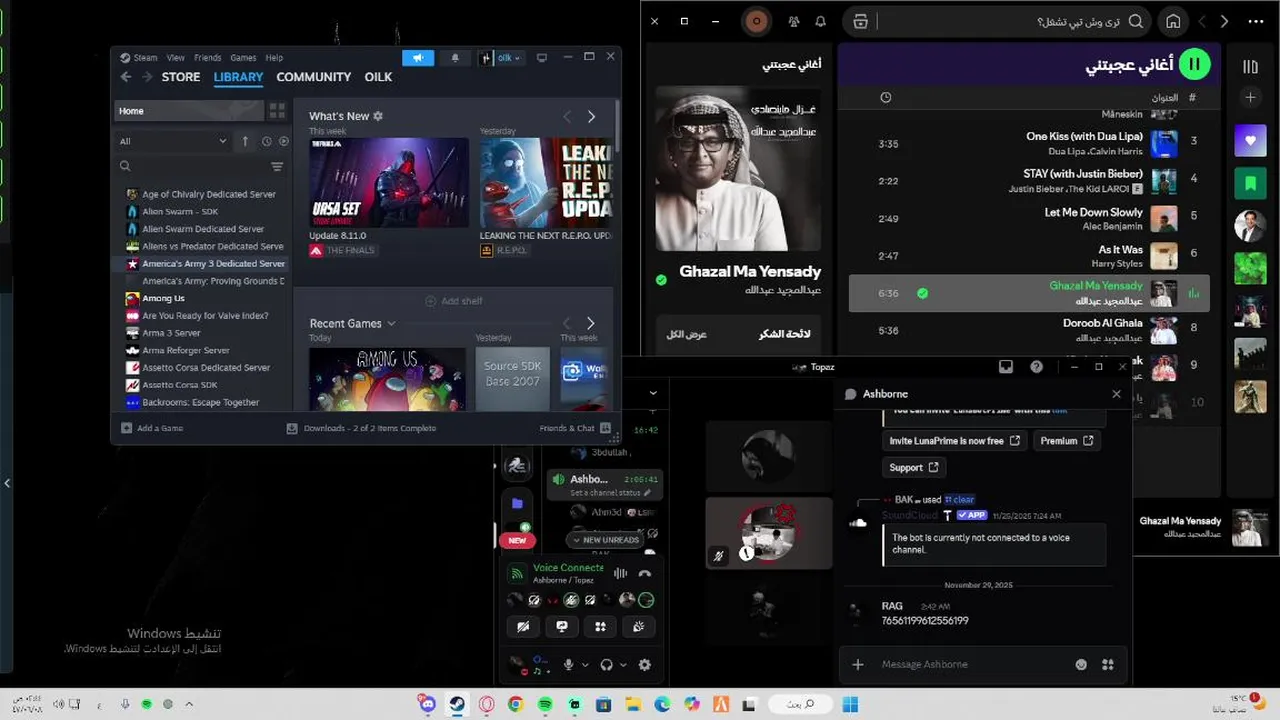Open What's New settings gear in Steam
Image resolution: width=1280 pixels, height=720 pixels.
tap(378, 116)
